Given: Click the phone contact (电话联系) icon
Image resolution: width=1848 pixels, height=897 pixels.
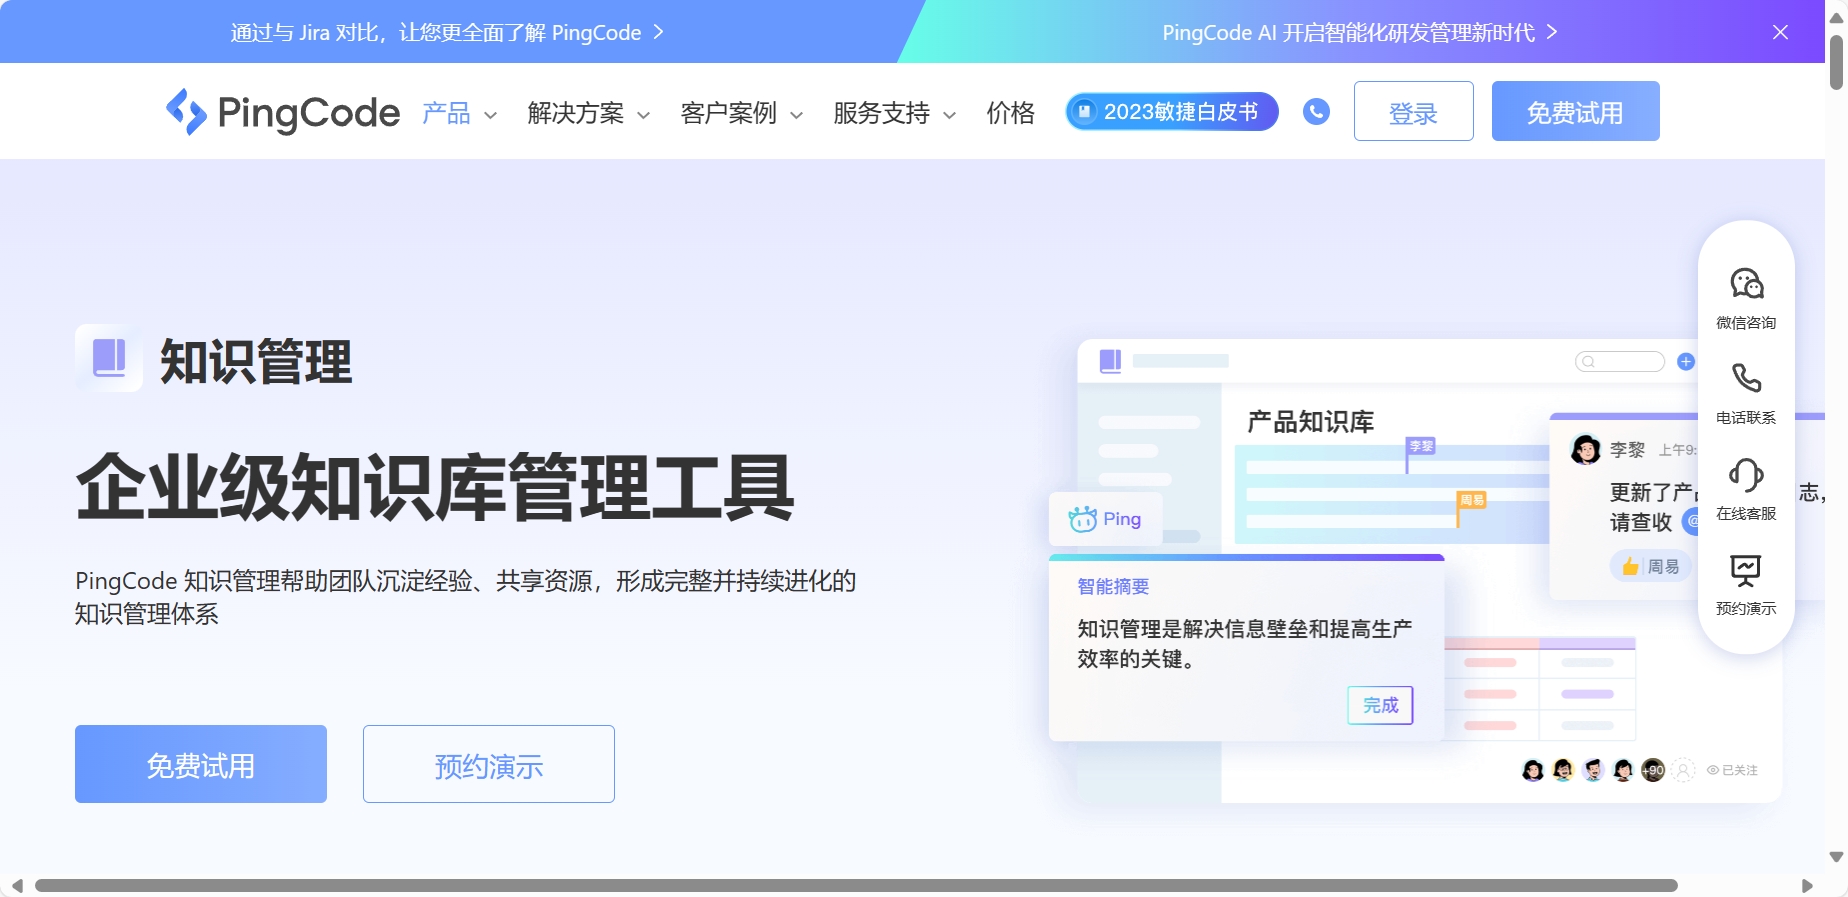Looking at the screenshot, I should 1746,378.
